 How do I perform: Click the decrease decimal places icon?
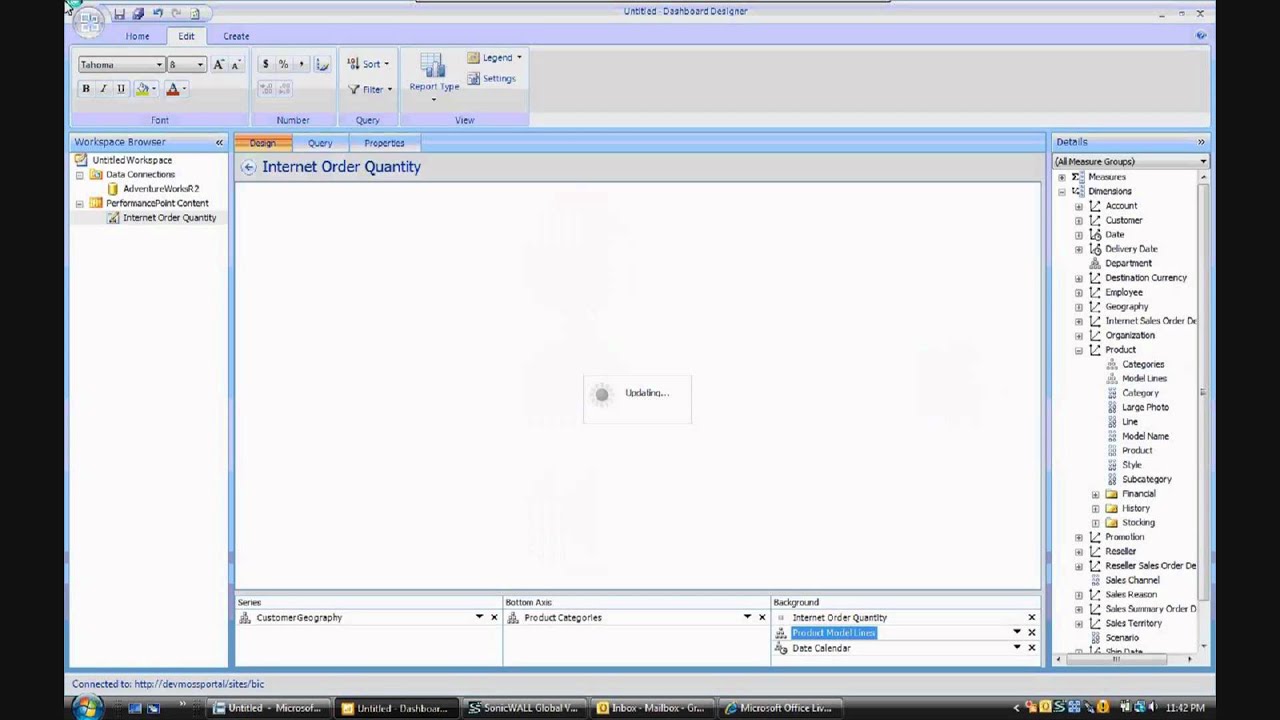tap(284, 89)
